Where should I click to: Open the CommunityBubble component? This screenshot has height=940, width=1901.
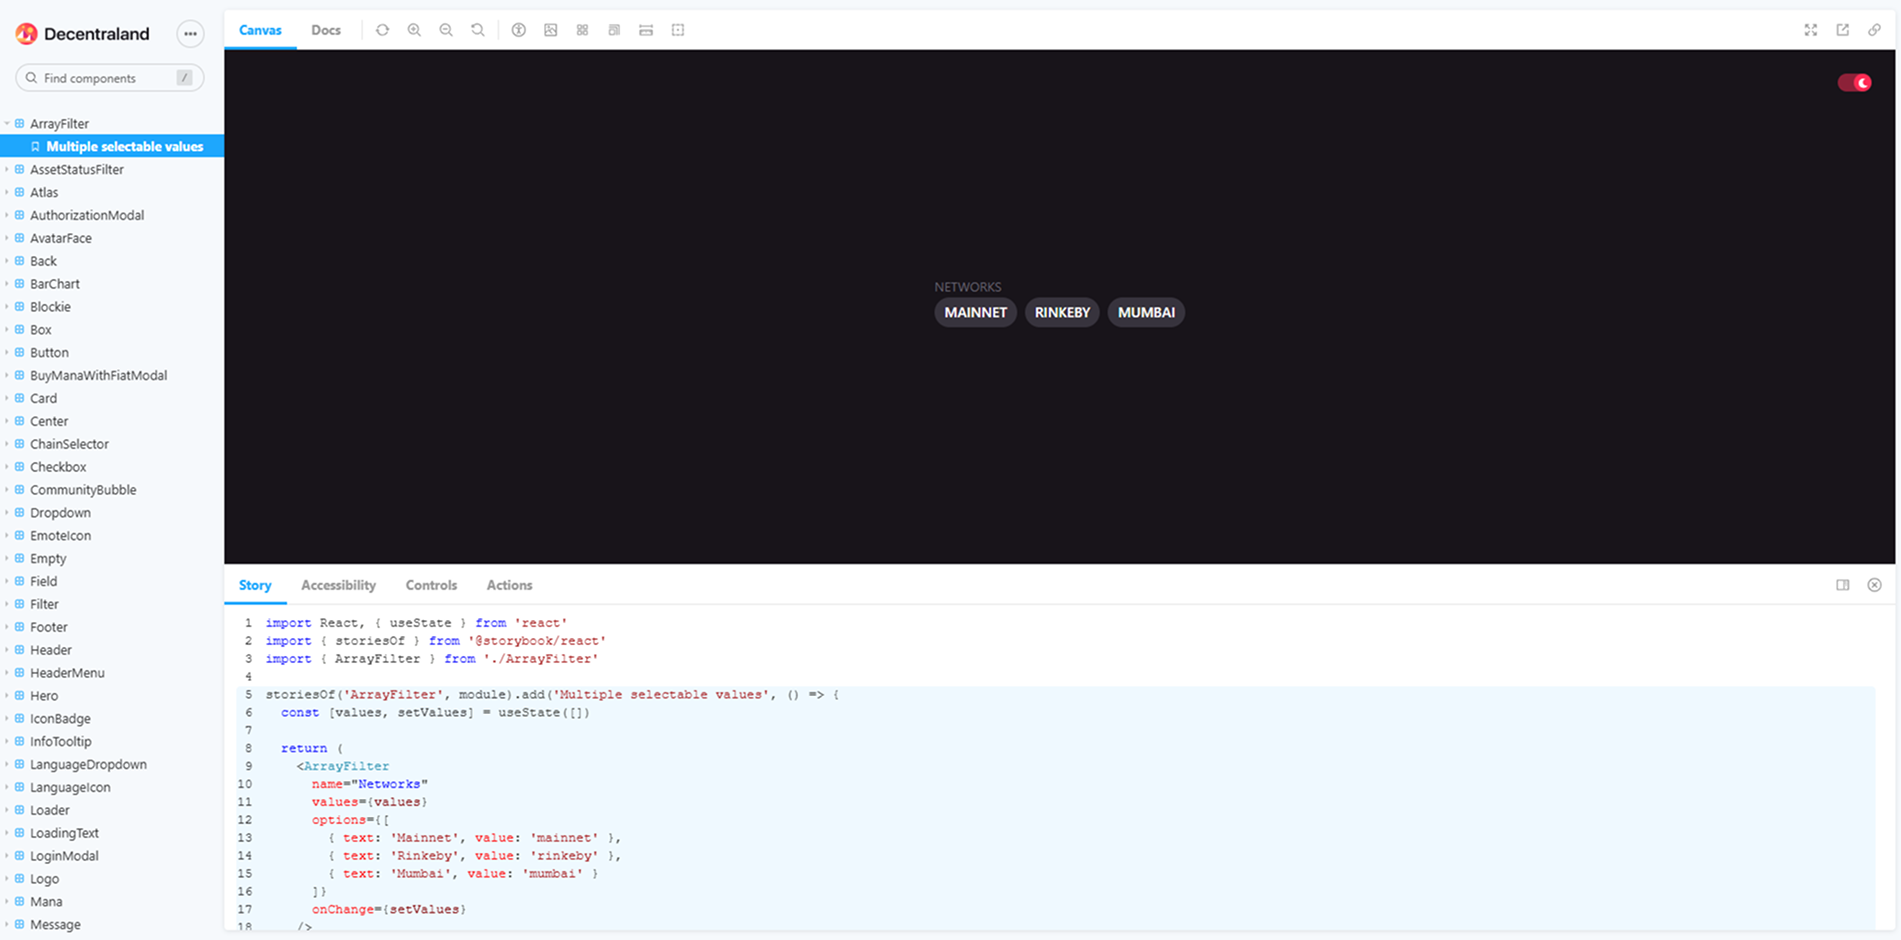pyautogui.click(x=83, y=490)
